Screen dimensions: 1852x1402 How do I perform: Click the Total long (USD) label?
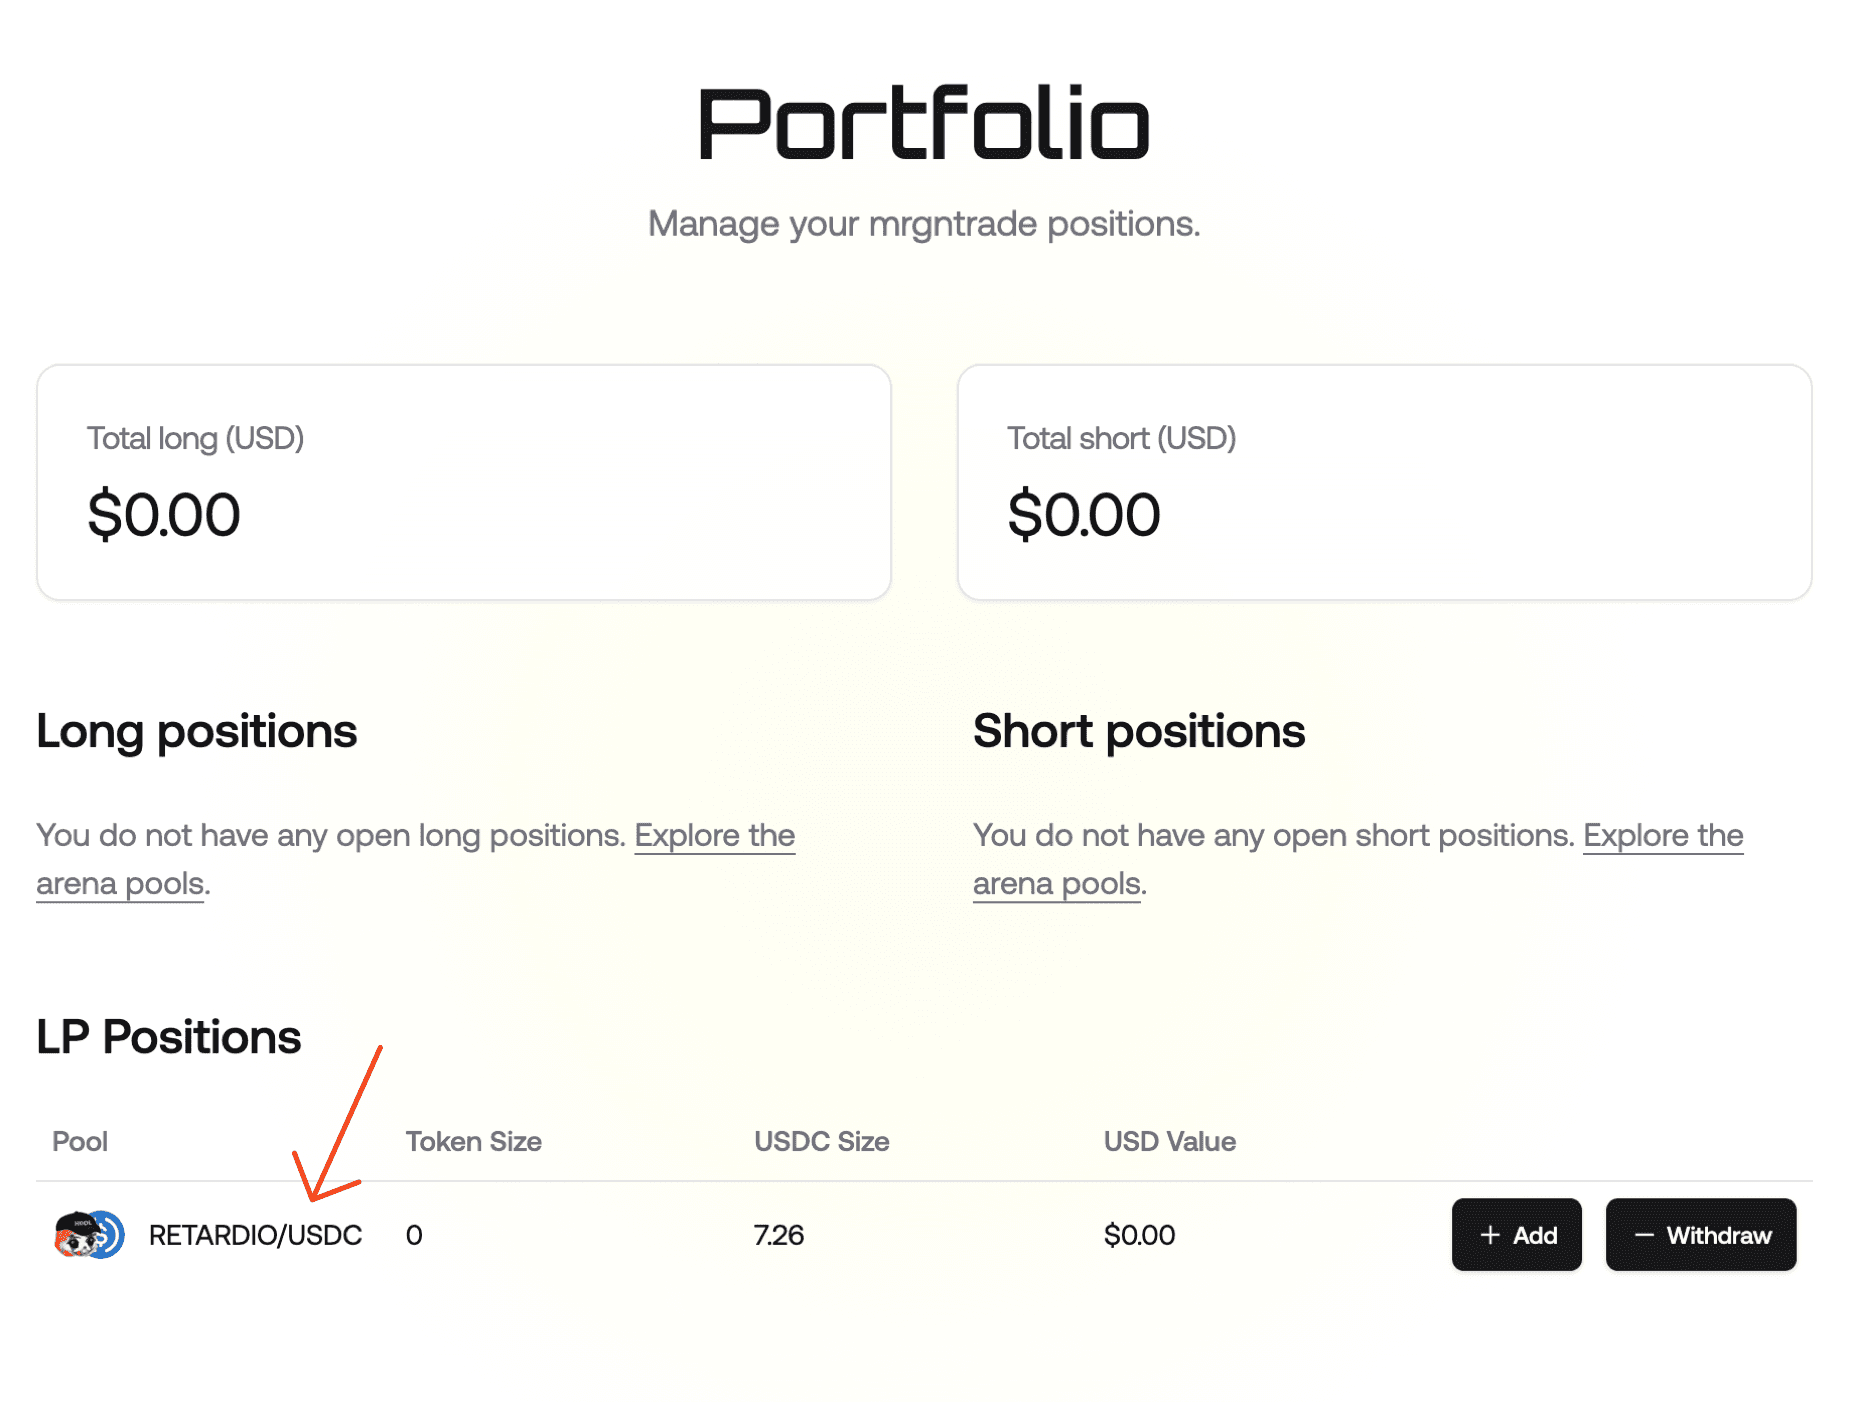tap(195, 438)
